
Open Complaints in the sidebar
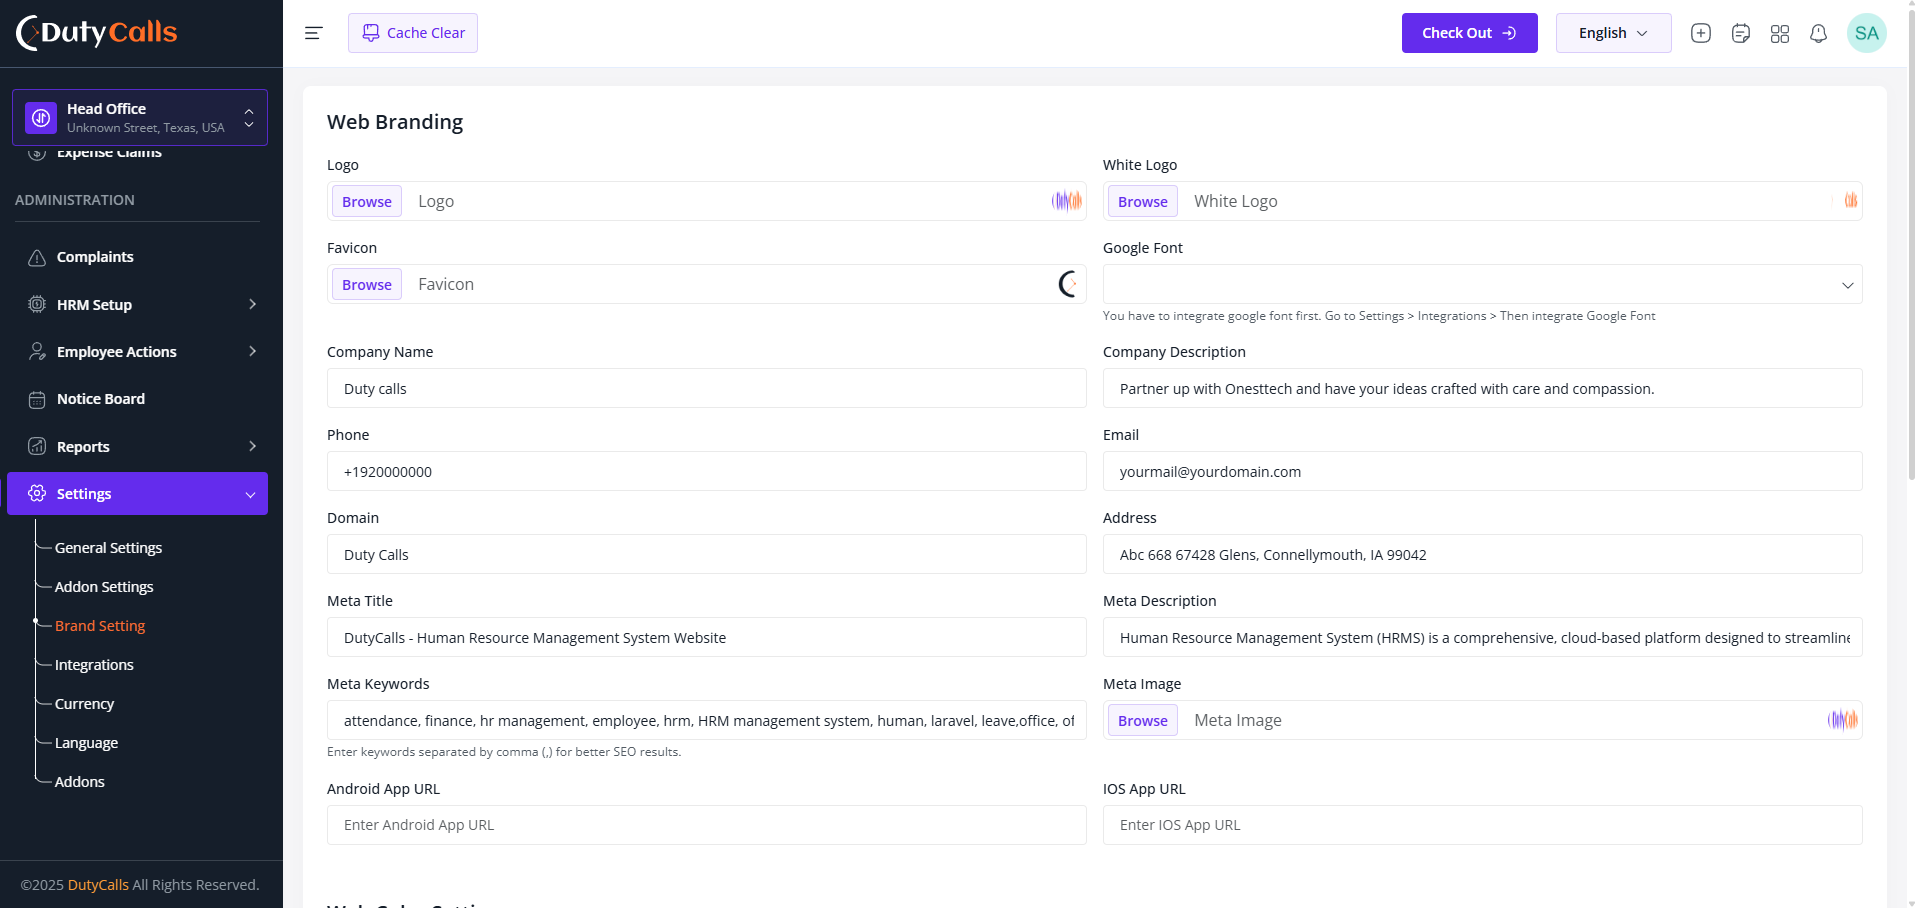click(95, 257)
